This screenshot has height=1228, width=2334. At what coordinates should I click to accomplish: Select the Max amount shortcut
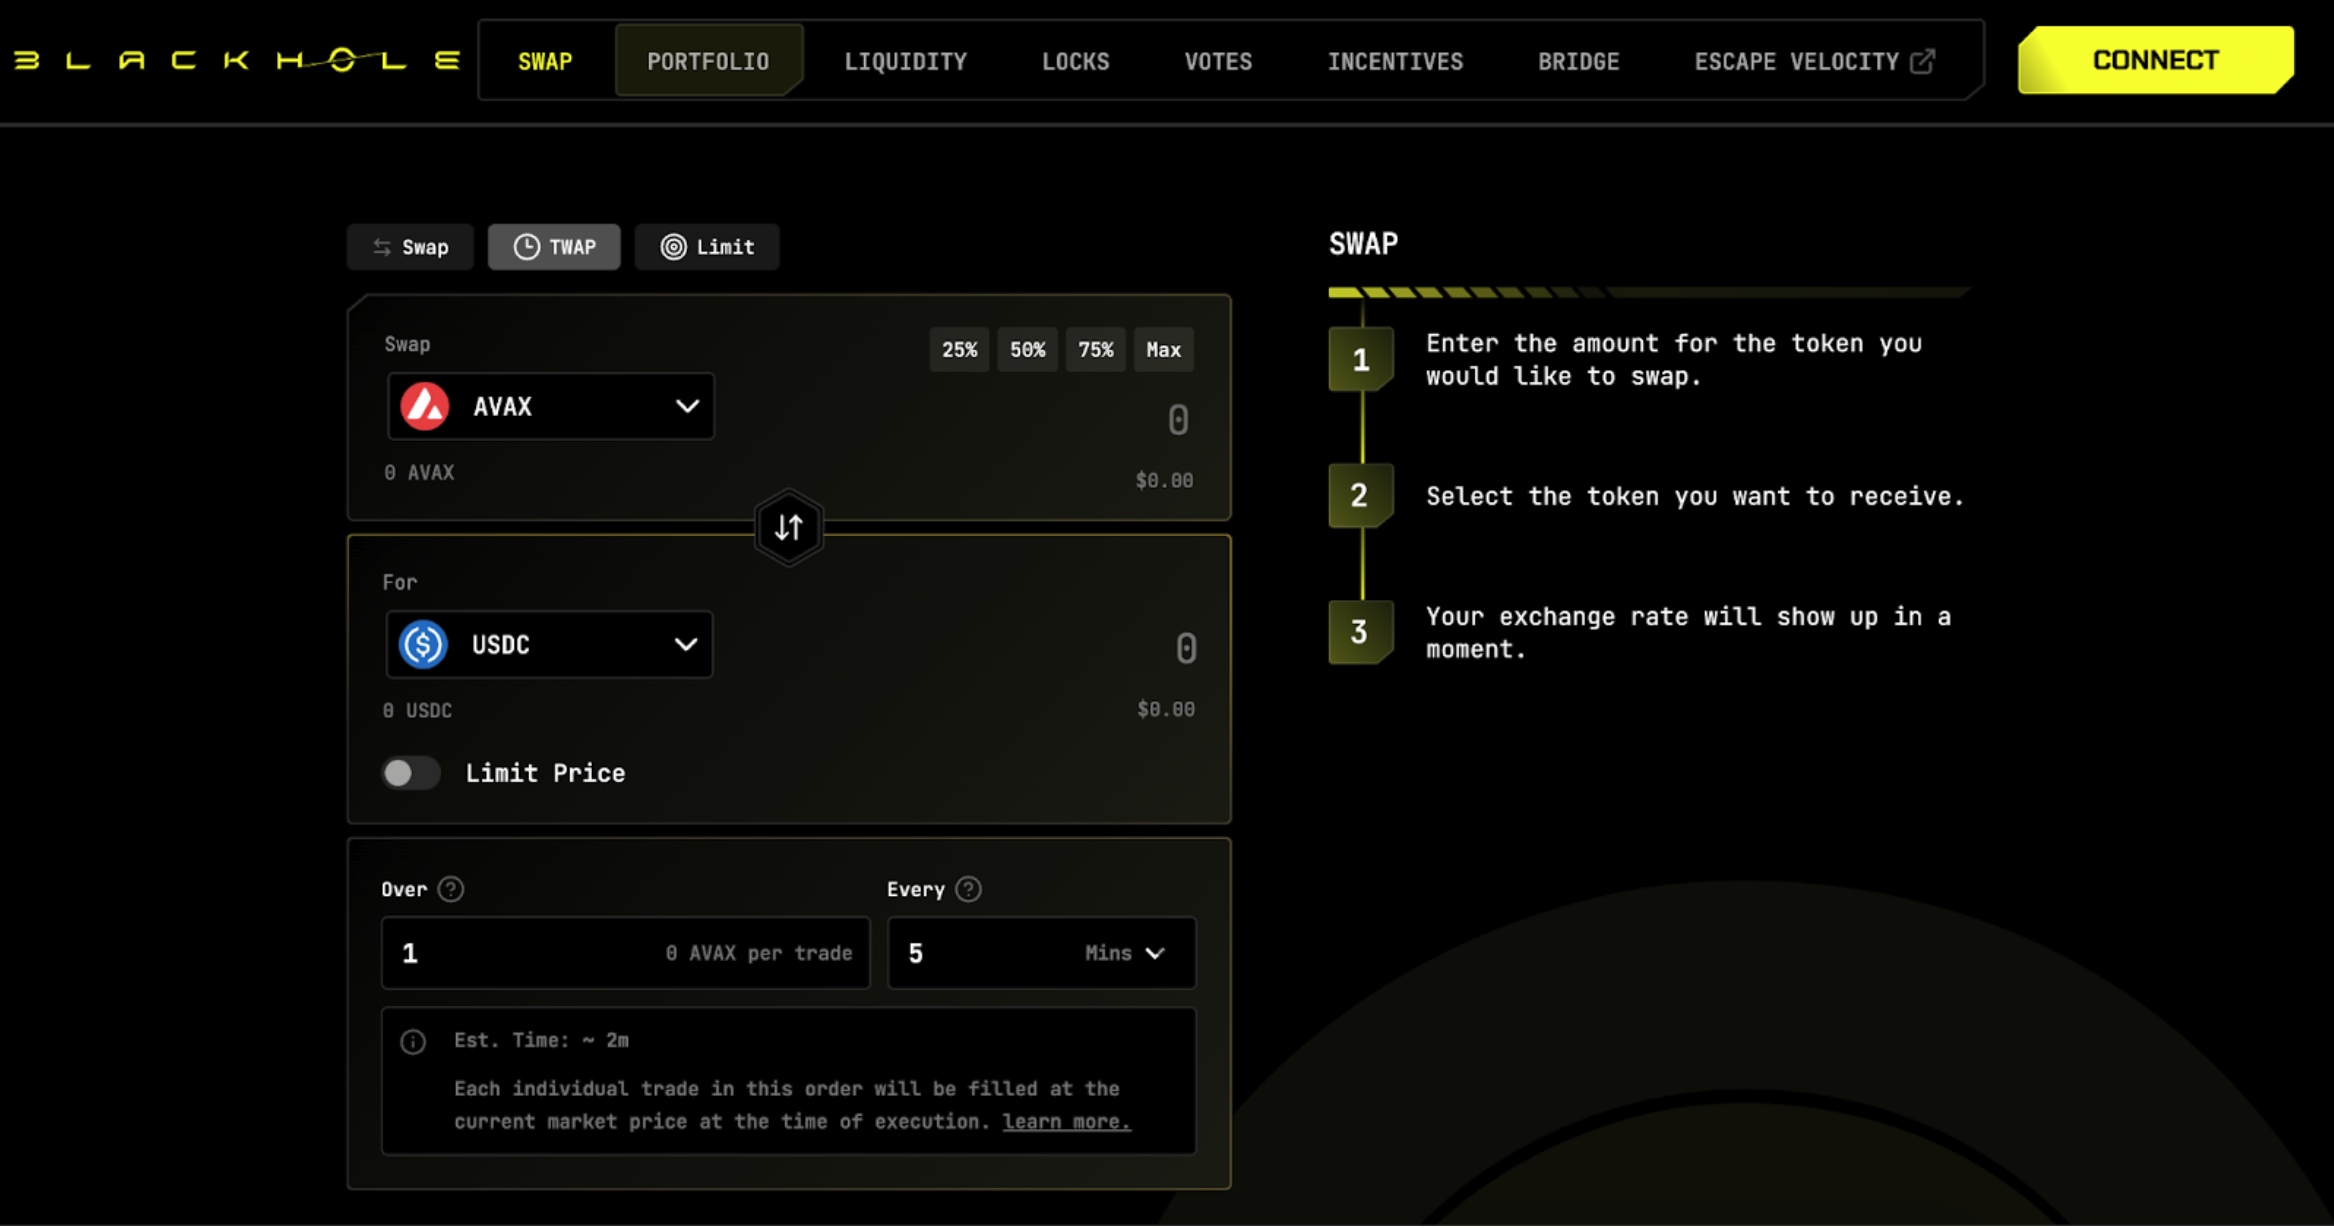click(1163, 349)
